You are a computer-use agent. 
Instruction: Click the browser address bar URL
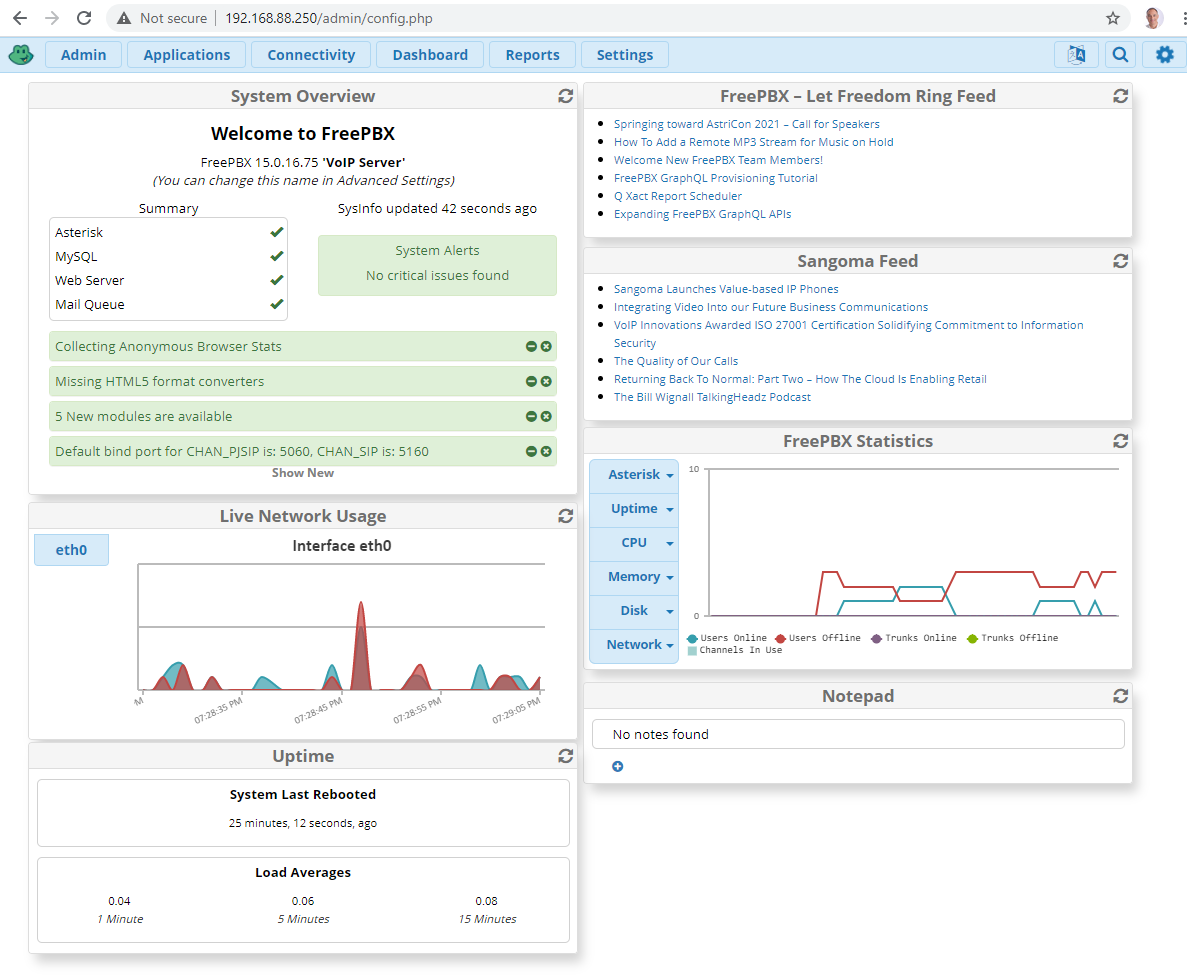pos(329,18)
